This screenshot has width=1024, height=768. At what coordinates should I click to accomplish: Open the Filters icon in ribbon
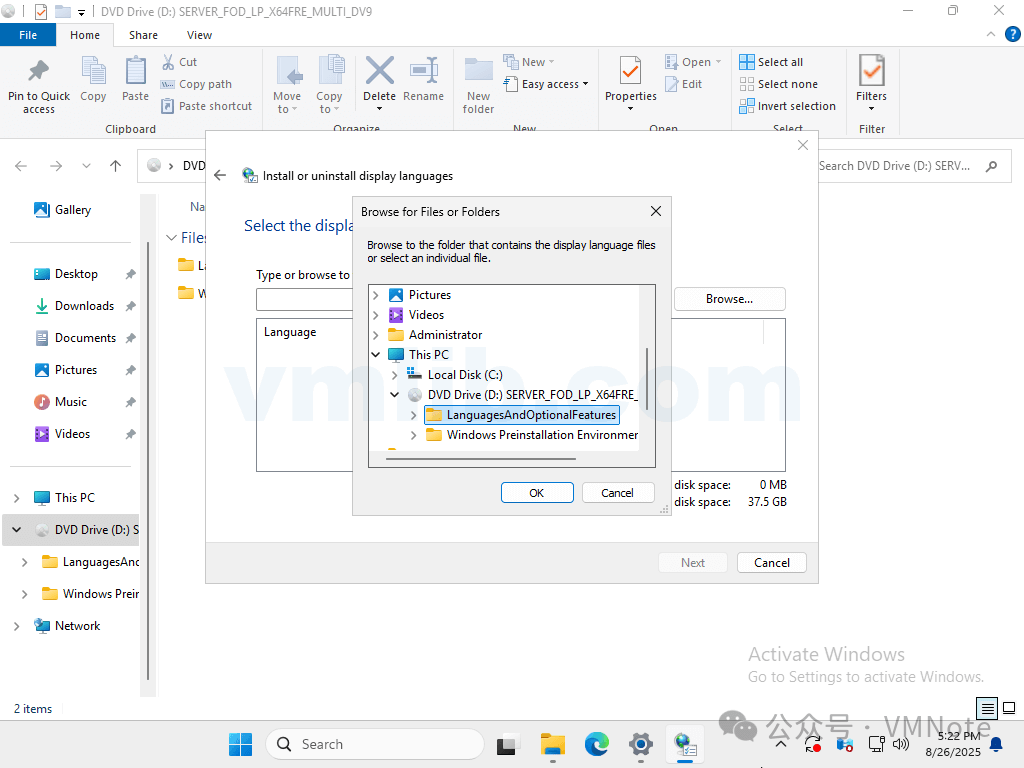(871, 74)
